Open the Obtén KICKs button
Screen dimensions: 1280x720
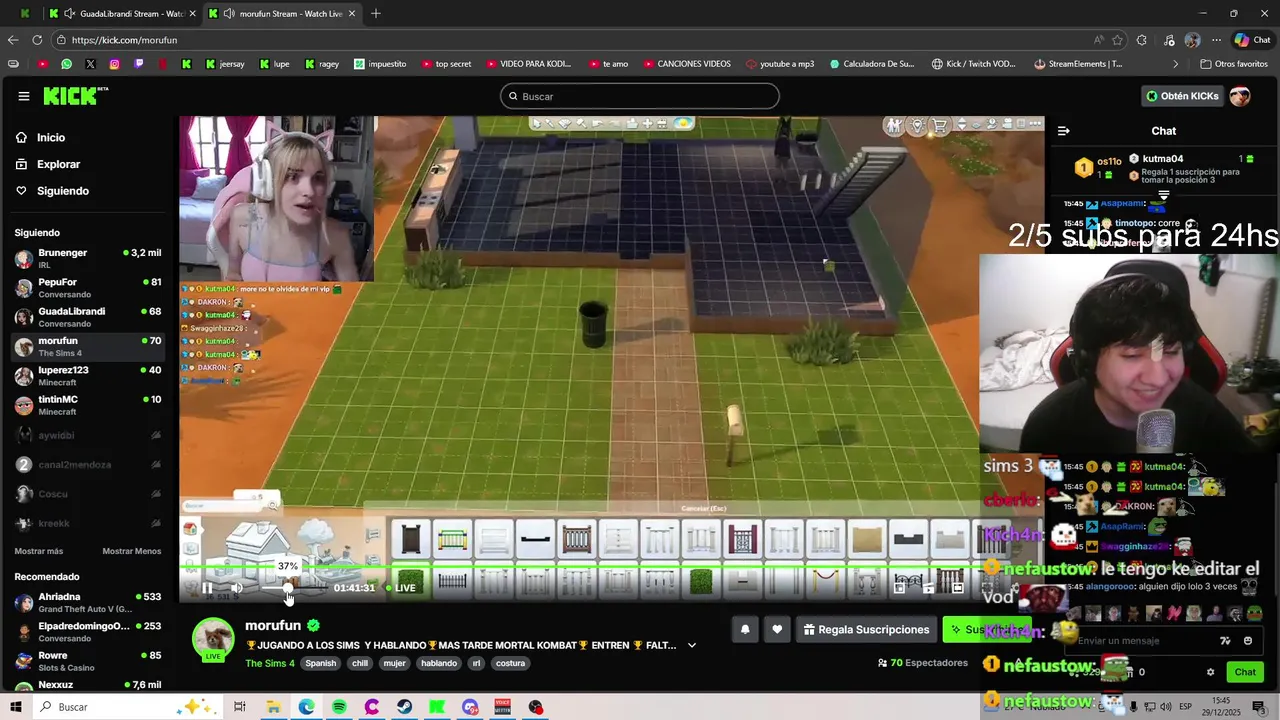pos(1182,96)
